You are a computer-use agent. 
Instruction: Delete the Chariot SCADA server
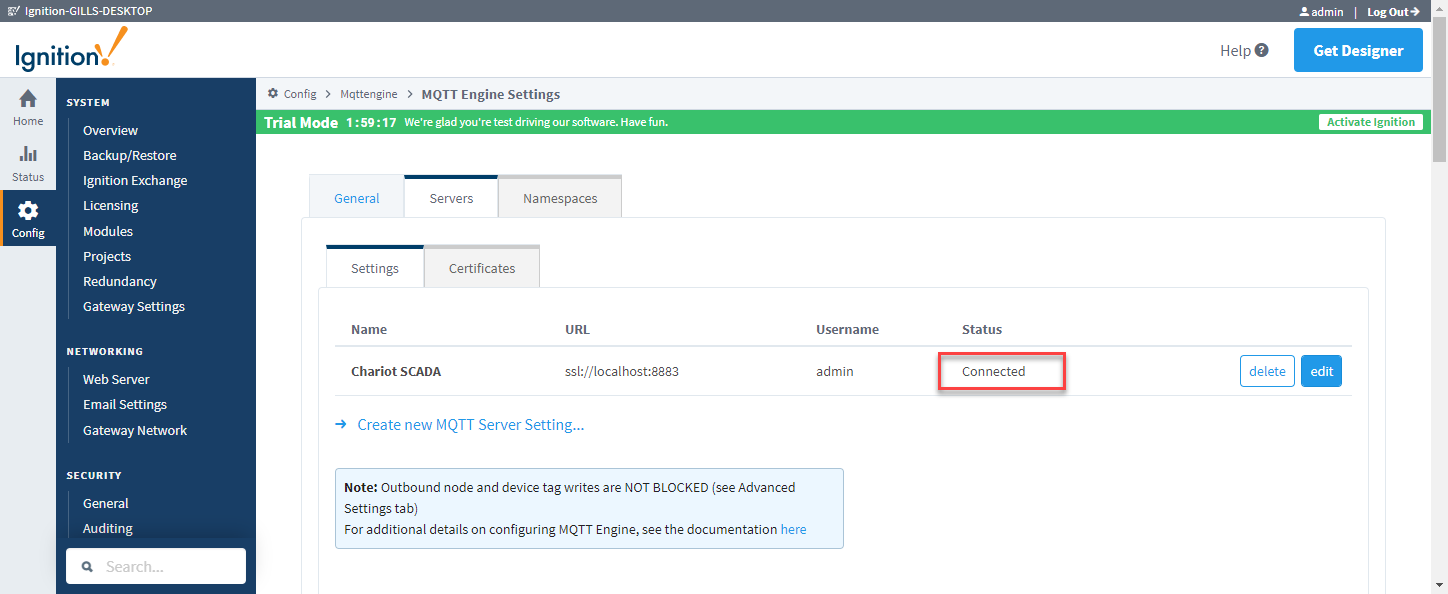point(1267,371)
